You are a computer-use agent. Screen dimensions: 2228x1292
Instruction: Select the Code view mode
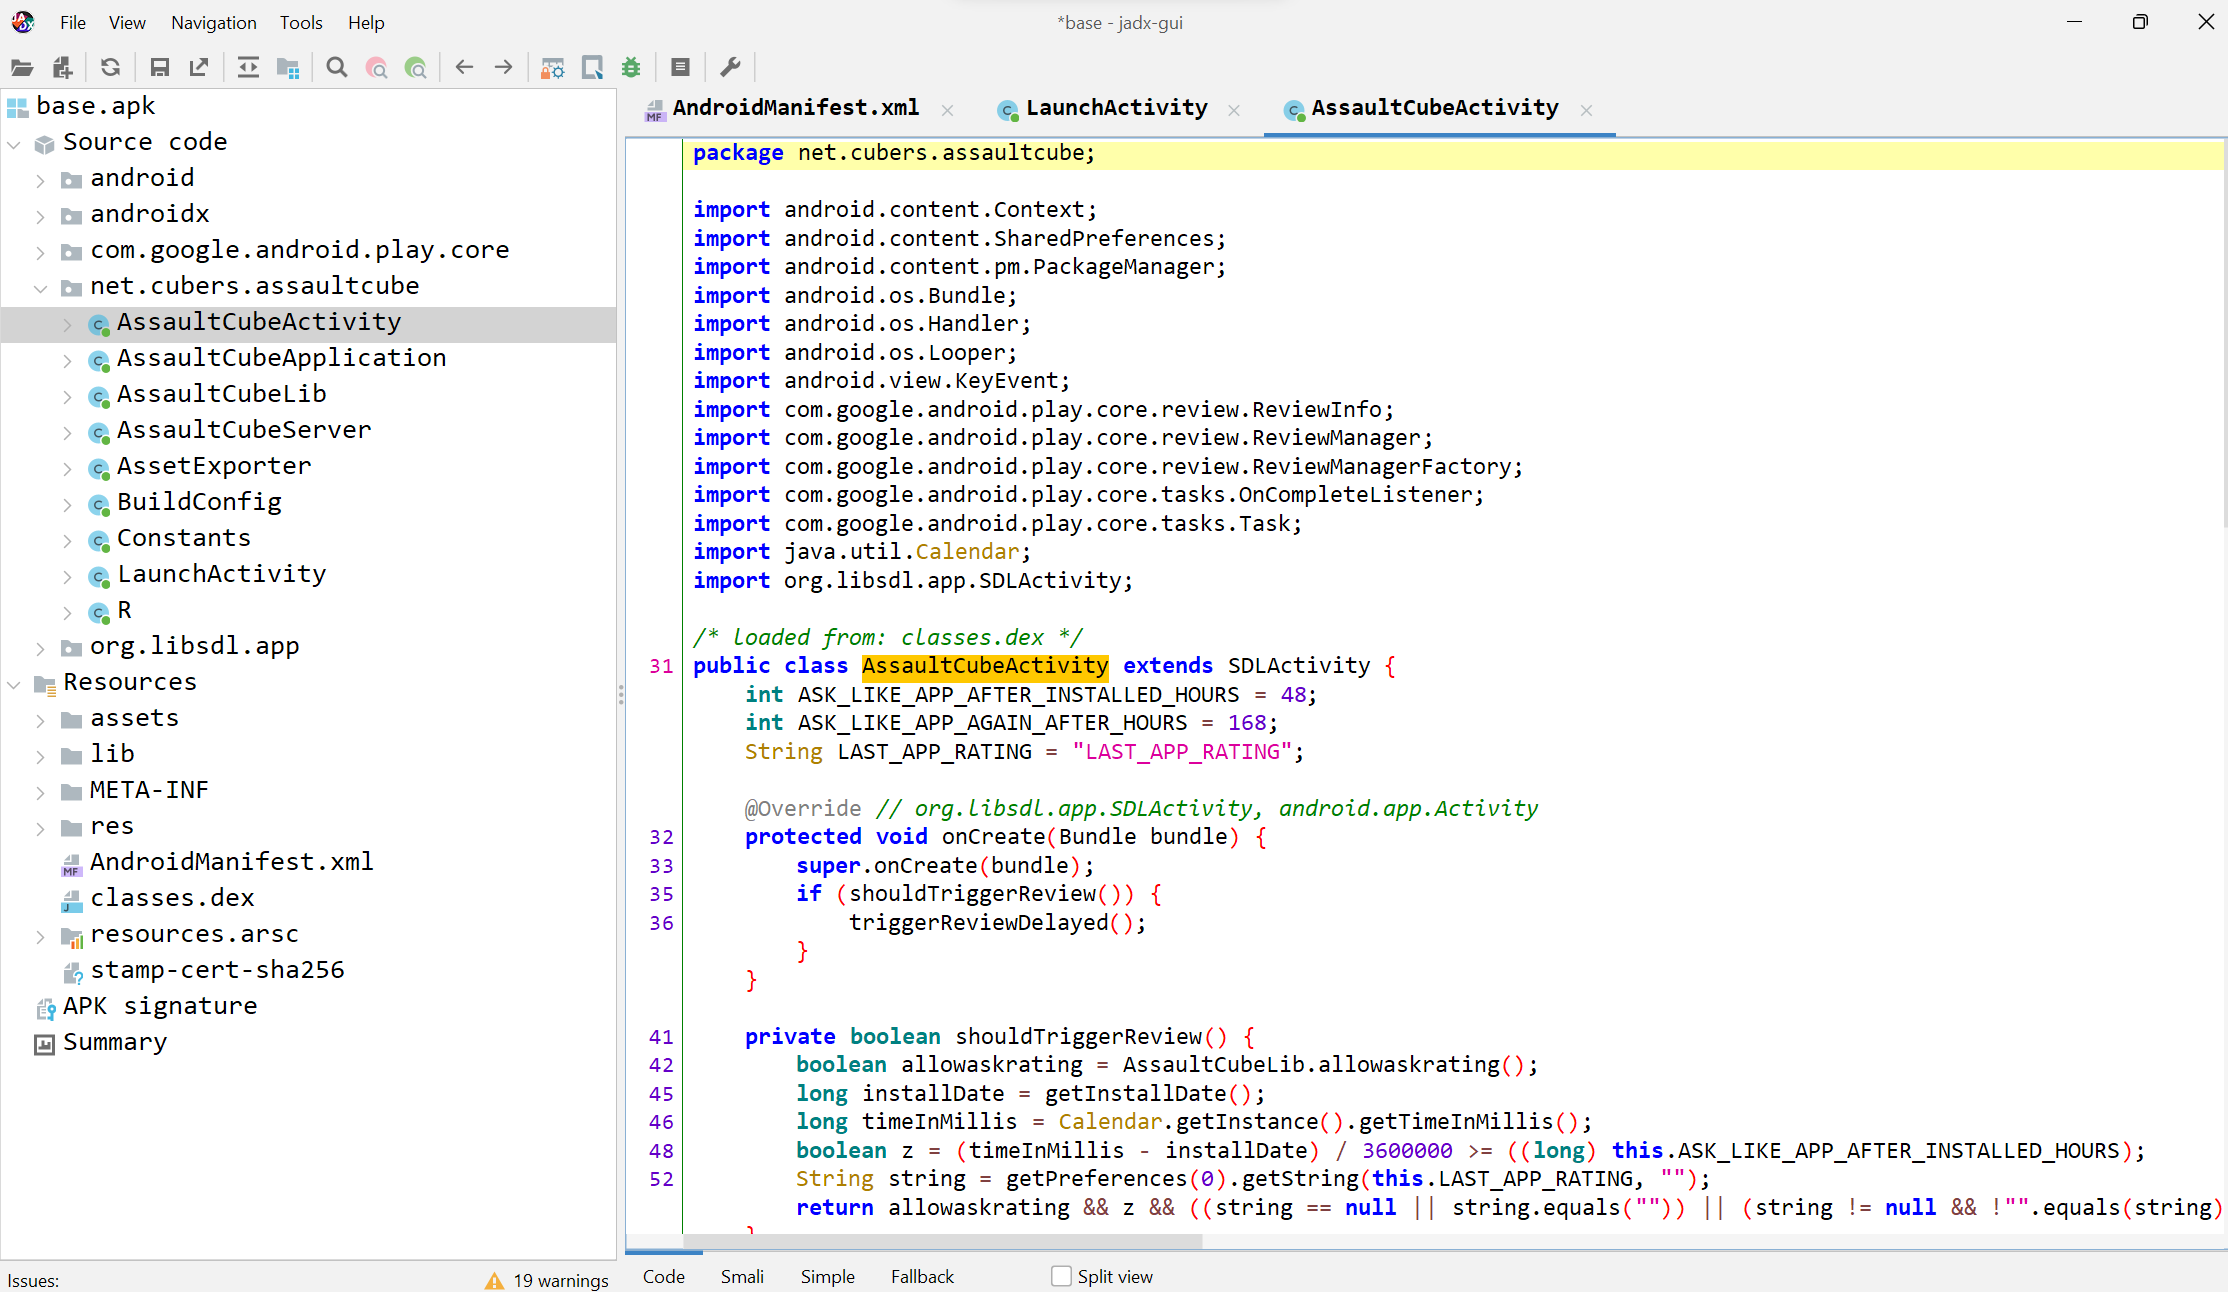click(x=663, y=1276)
